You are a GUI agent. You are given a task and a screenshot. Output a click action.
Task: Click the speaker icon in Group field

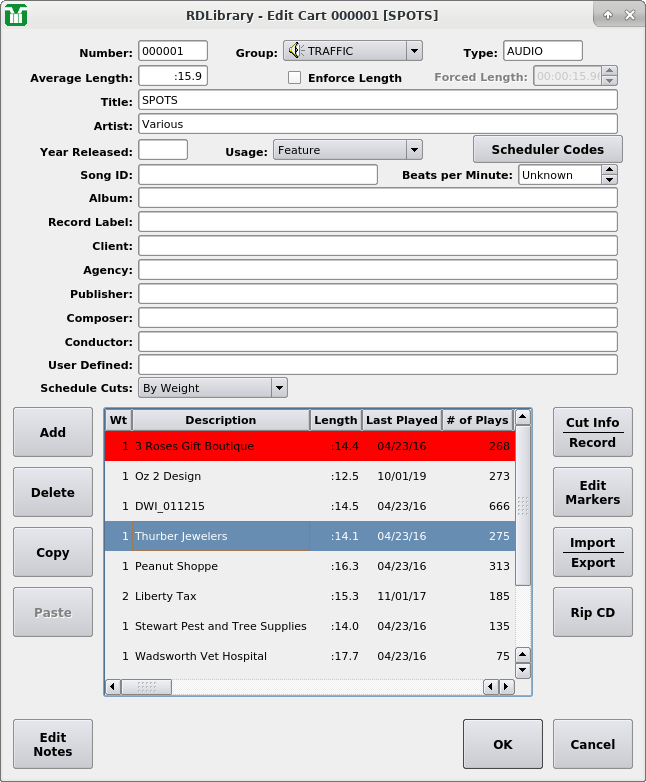pyautogui.click(x=295, y=51)
